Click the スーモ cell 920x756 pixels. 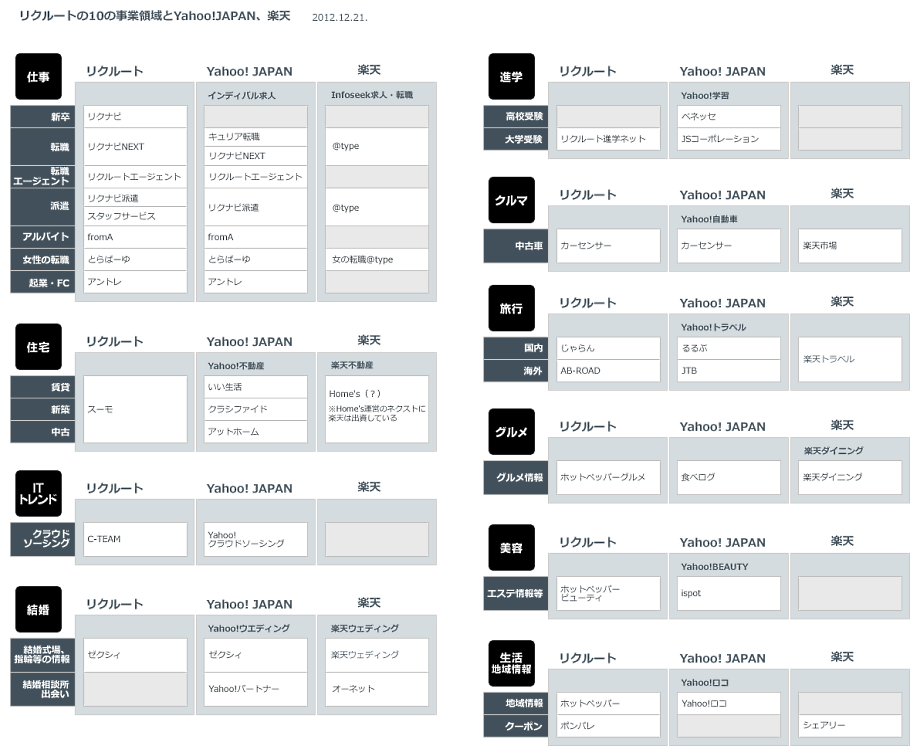136,409
